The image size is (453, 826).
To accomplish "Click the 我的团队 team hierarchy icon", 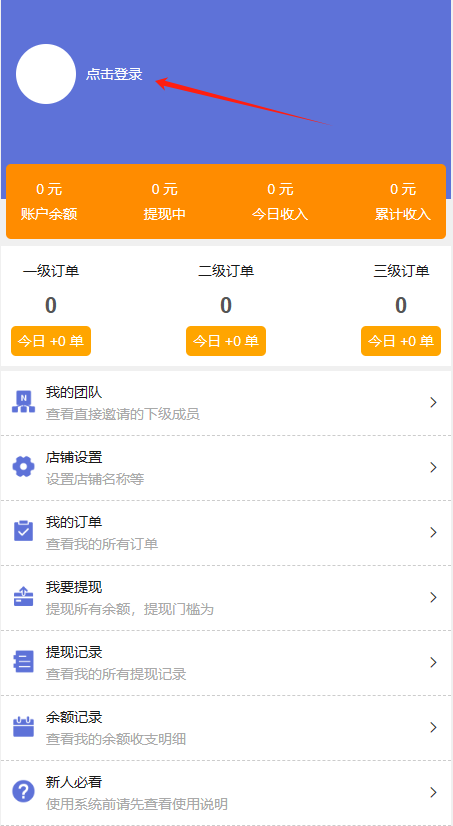I will [x=23, y=402].
